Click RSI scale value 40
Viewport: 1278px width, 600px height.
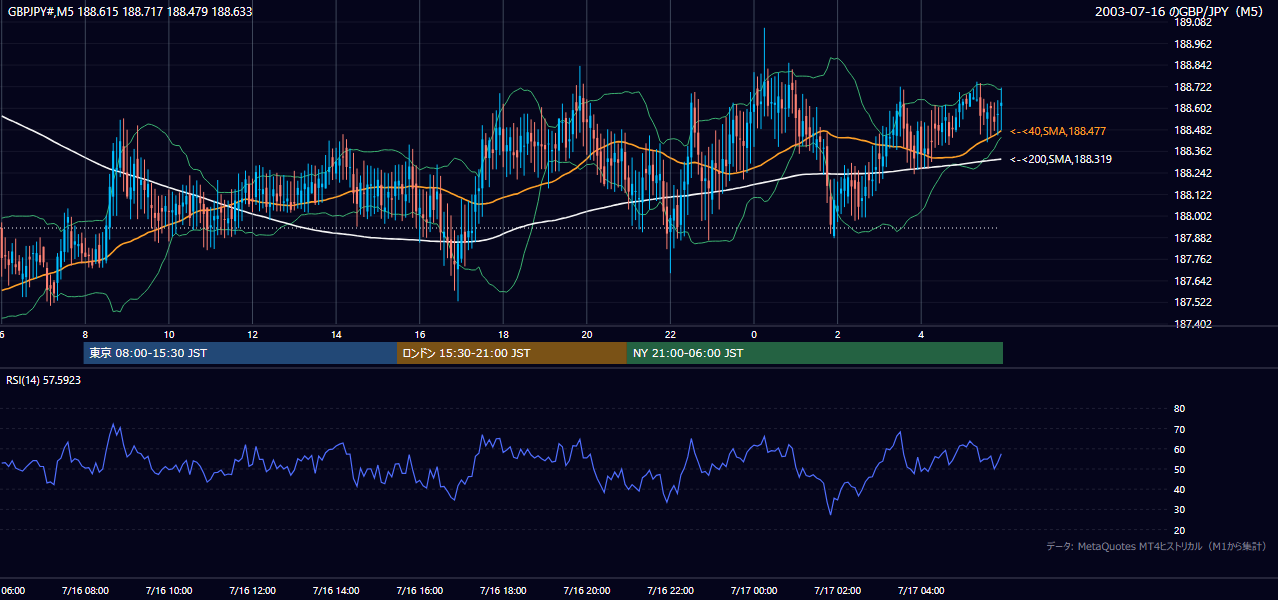(1179, 489)
